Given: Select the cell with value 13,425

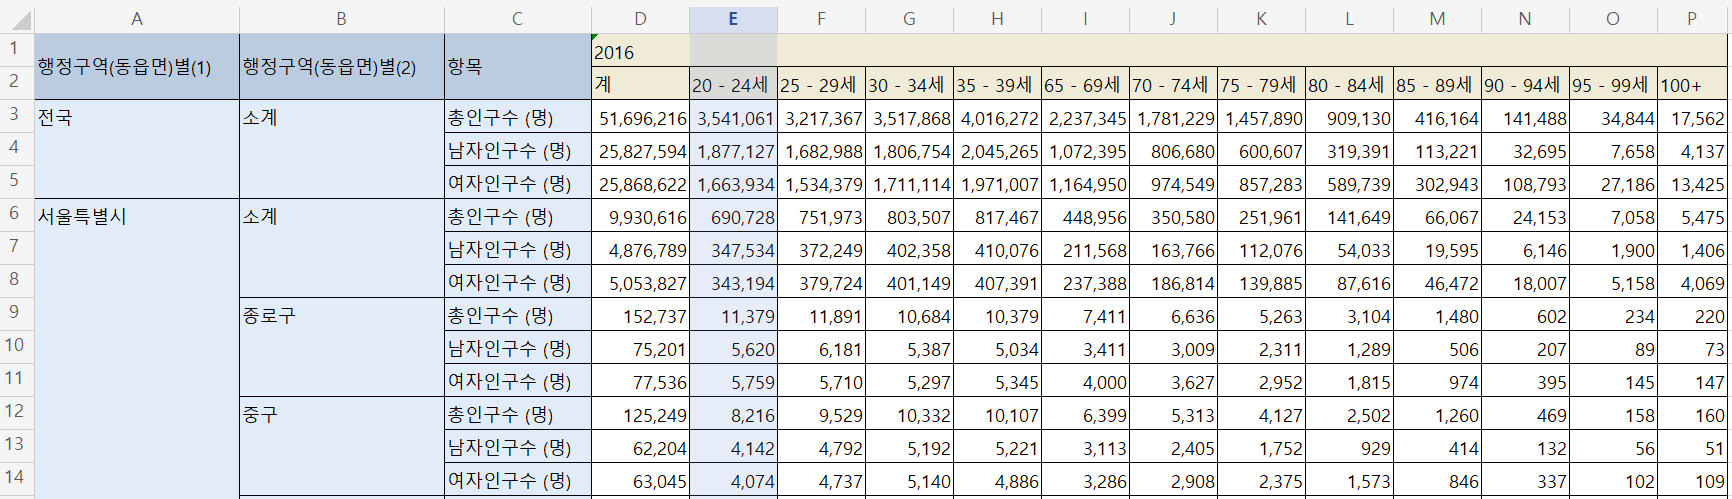Looking at the screenshot, I should pyautogui.click(x=1692, y=183).
